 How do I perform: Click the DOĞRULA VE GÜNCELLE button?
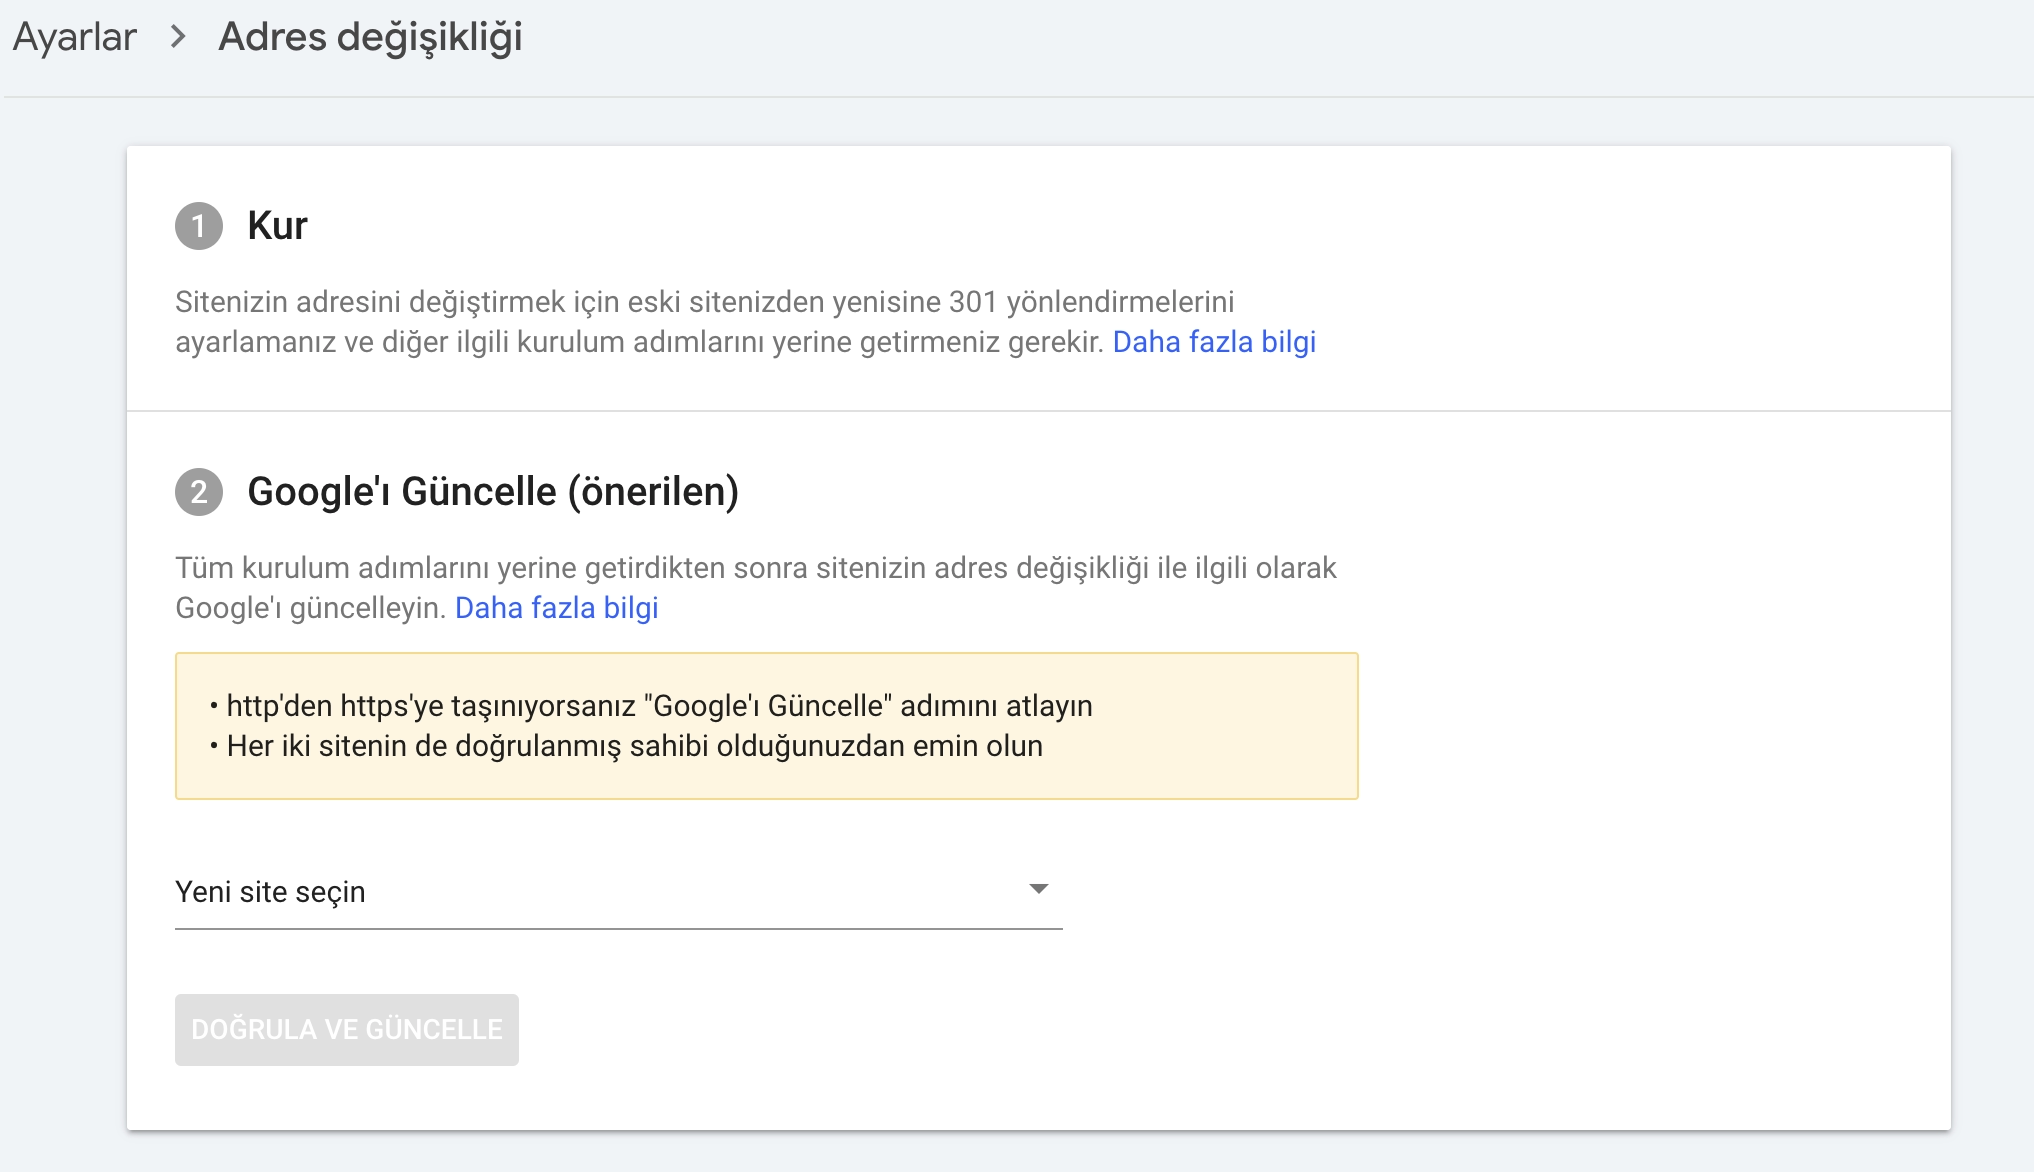tap(347, 1029)
